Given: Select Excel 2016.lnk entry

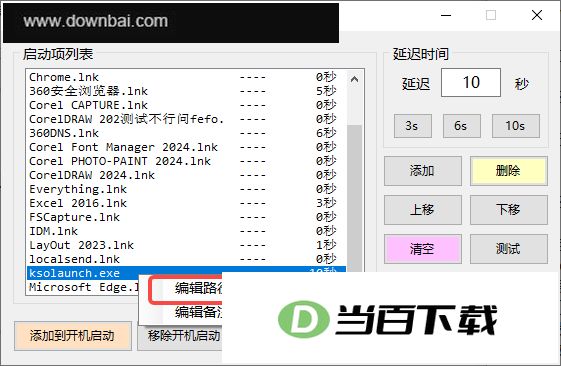Looking at the screenshot, I should tap(186, 203).
